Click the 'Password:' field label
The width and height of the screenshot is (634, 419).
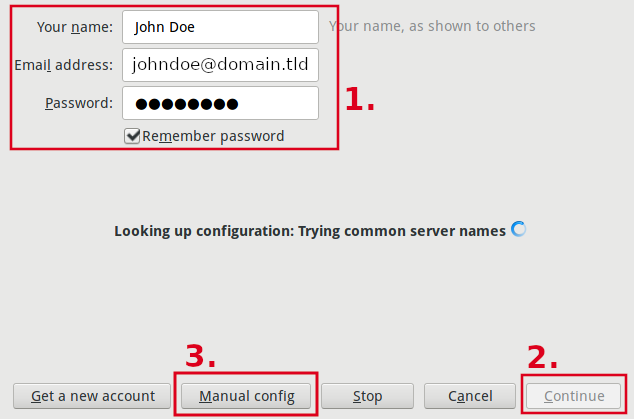pos(79,103)
